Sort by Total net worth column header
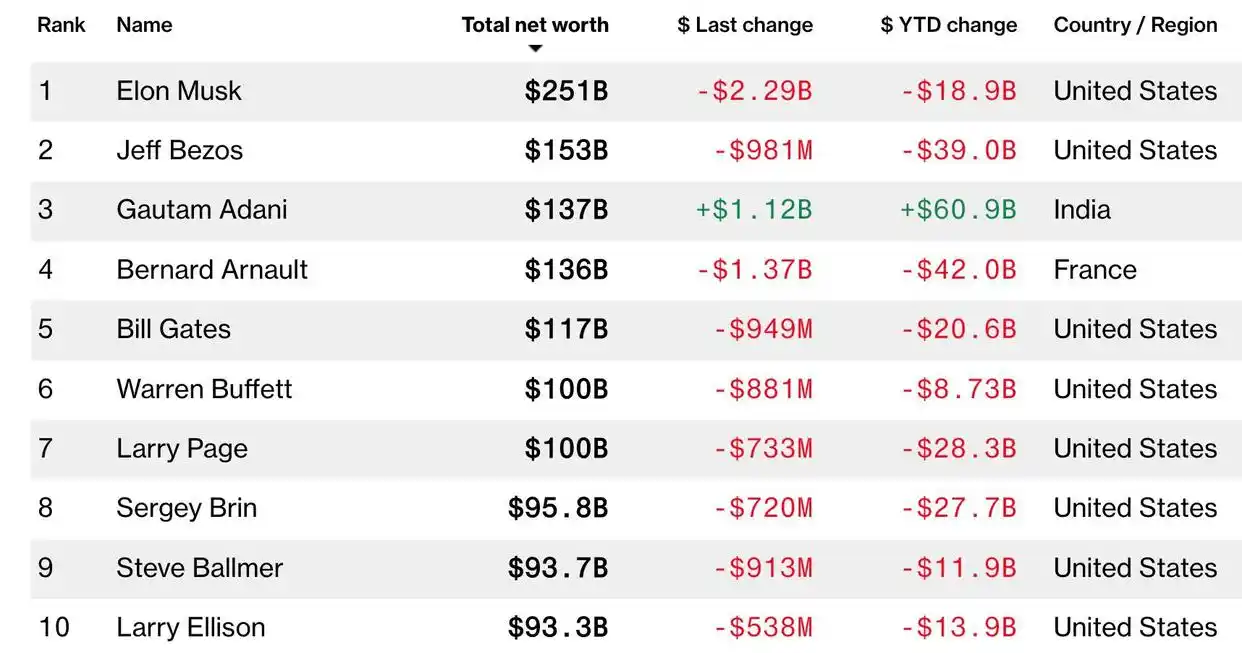Screen dimensions: 1242x653 click(x=535, y=25)
